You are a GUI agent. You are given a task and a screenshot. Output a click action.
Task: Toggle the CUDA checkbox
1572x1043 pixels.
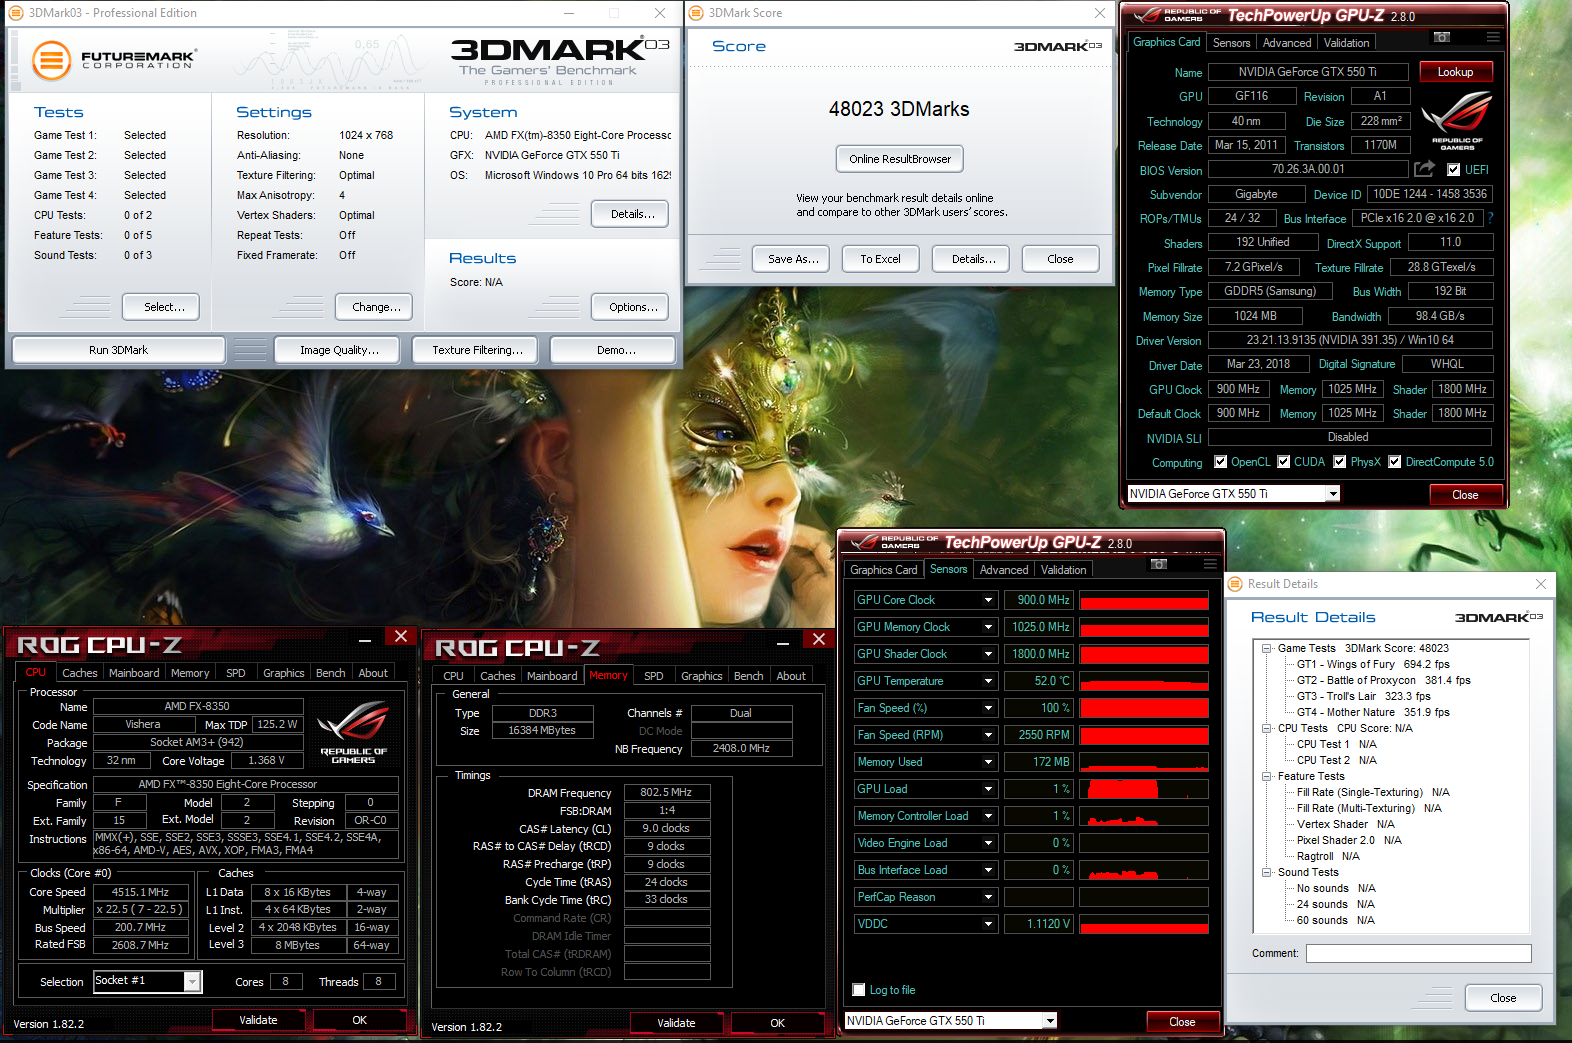click(1283, 462)
